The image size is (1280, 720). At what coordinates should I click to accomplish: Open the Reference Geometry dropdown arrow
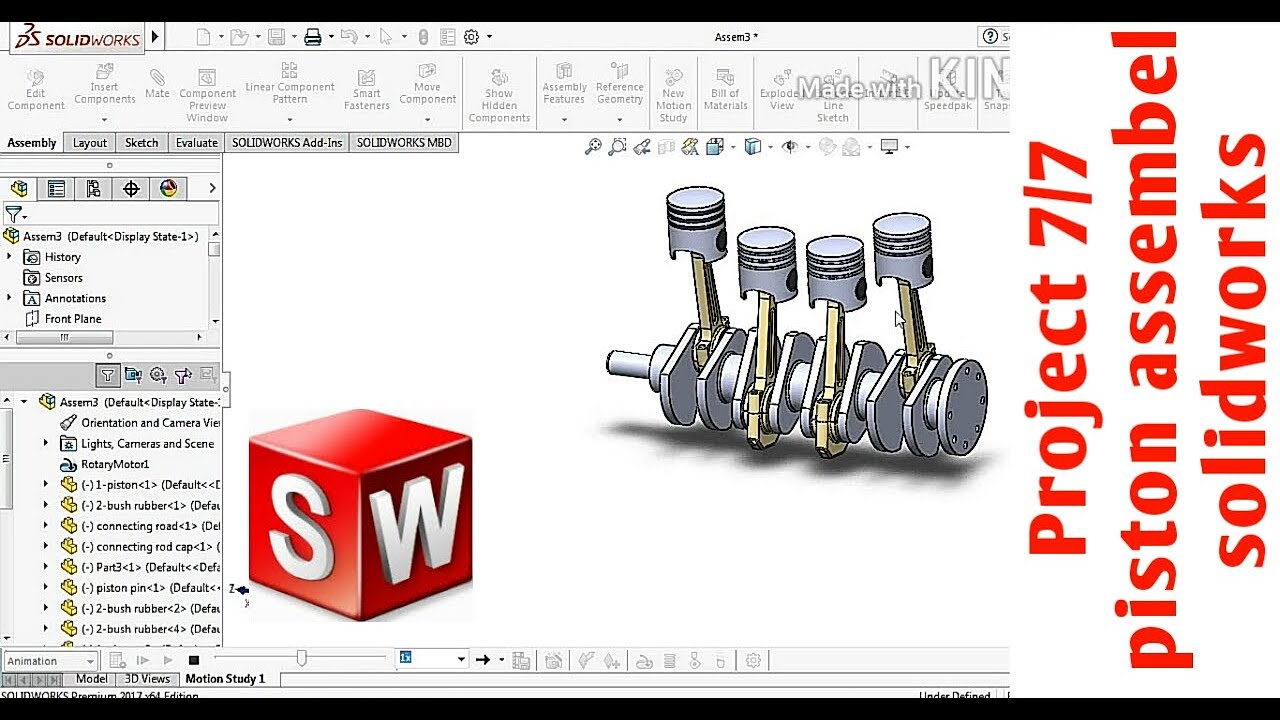pyautogui.click(x=620, y=119)
